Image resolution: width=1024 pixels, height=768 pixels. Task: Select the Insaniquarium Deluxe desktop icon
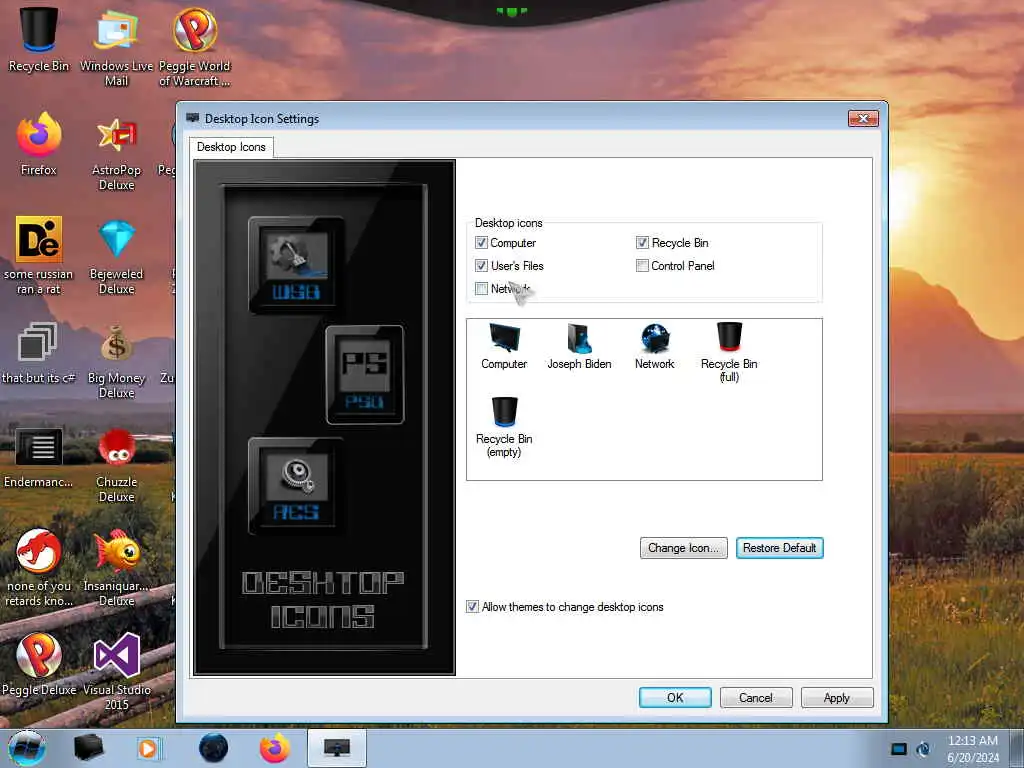click(116, 568)
